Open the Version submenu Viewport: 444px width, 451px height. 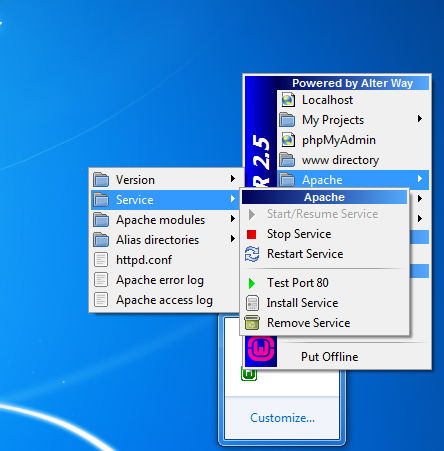click(x=165, y=180)
